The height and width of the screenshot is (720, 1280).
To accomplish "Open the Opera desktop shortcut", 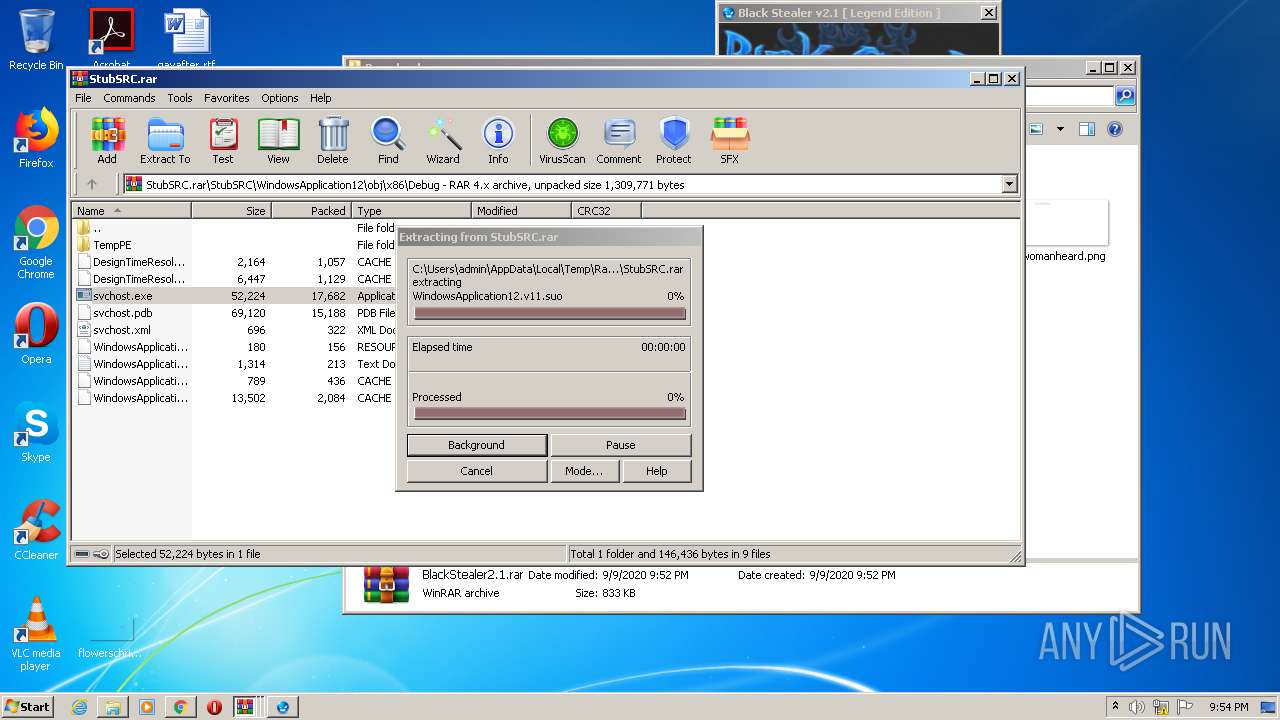I will click(36, 334).
